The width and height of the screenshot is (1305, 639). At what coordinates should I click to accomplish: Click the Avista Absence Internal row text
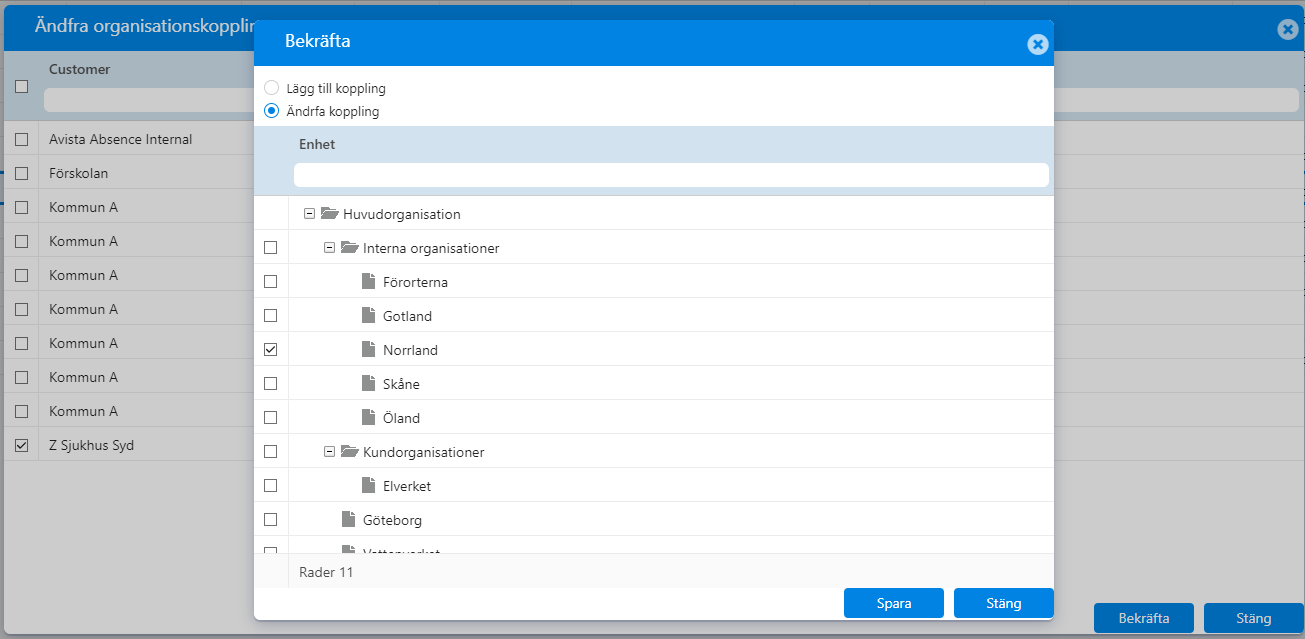(120, 139)
